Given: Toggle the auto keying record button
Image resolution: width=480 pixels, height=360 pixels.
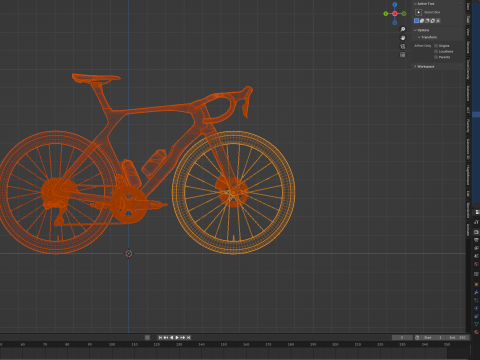Looking at the screenshot, I should tap(147, 337).
